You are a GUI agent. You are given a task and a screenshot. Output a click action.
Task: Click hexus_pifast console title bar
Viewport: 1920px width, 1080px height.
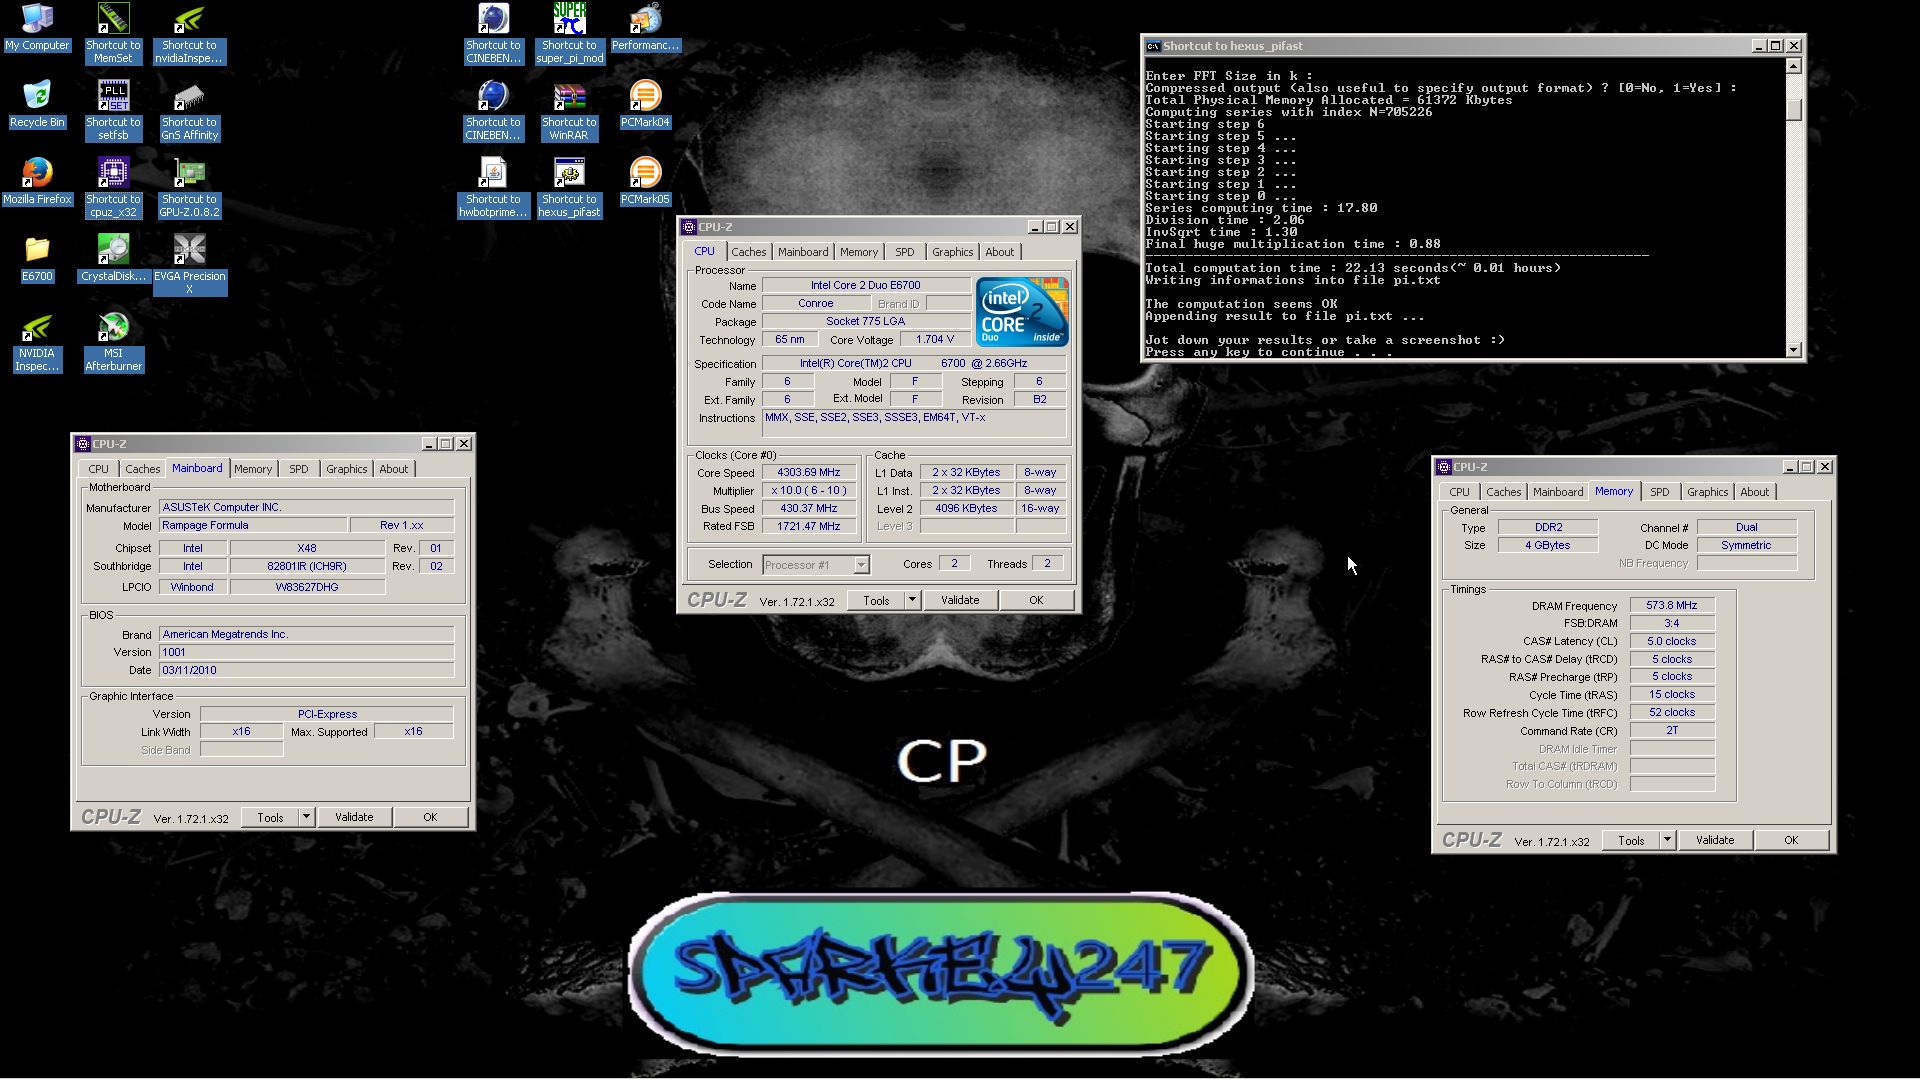(1450, 46)
